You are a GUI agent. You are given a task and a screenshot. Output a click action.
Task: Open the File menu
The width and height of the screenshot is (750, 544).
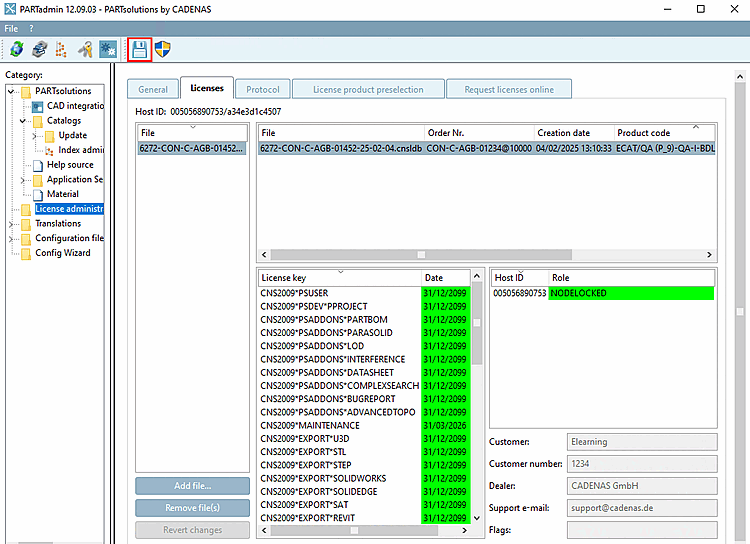click(11, 28)
